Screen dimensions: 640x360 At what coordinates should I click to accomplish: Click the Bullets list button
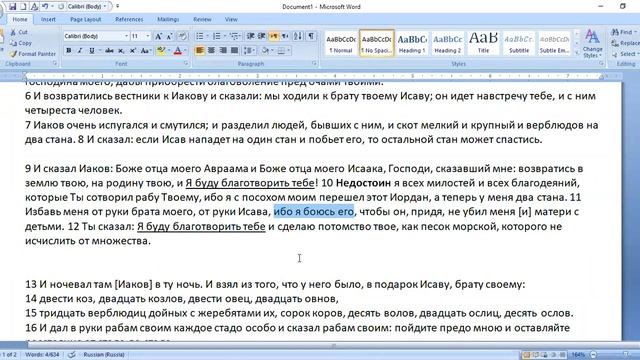pos(200,36)
